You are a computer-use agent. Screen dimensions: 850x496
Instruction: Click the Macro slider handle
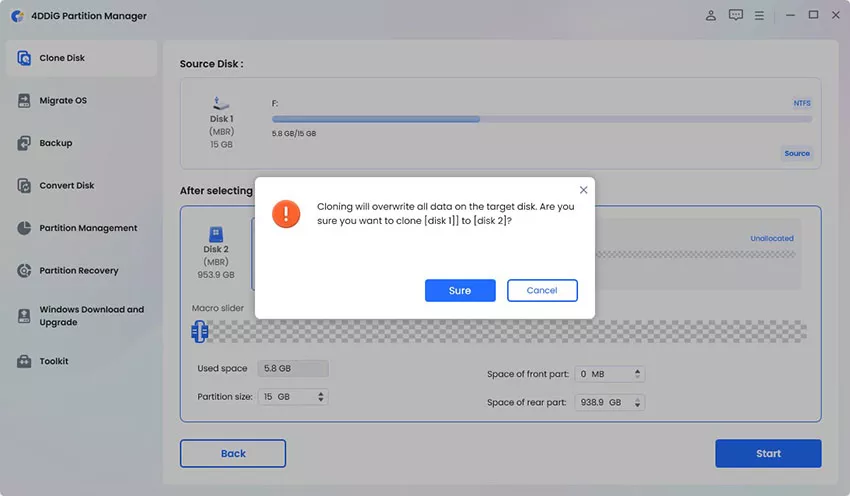pyautogui.click(x=200, y=331)
